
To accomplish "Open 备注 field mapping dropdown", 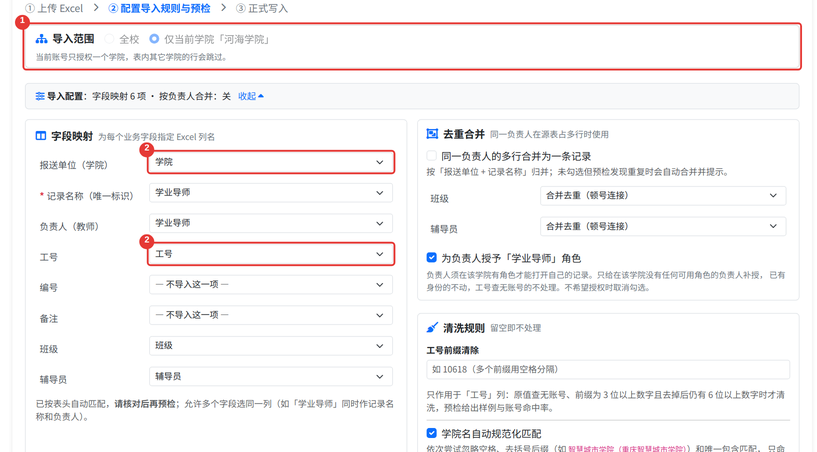I will (x=271, y=315).
